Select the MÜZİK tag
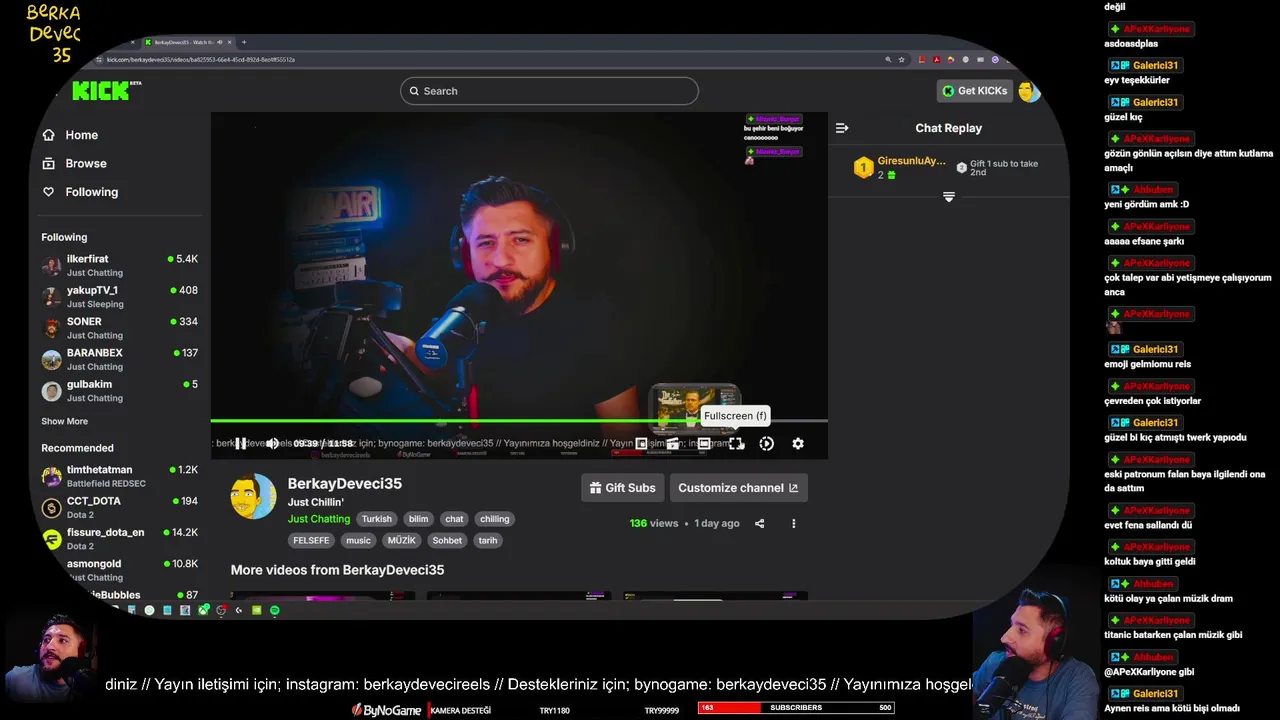Screen dimensions: 1280x720 (401, 540)
